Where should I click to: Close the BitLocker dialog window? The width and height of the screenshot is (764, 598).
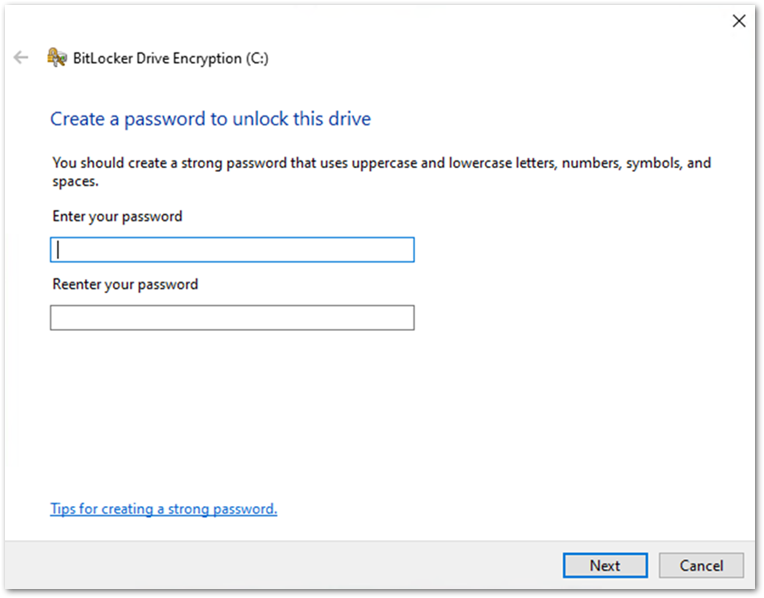pyautogui.click(x=739, y=21)
